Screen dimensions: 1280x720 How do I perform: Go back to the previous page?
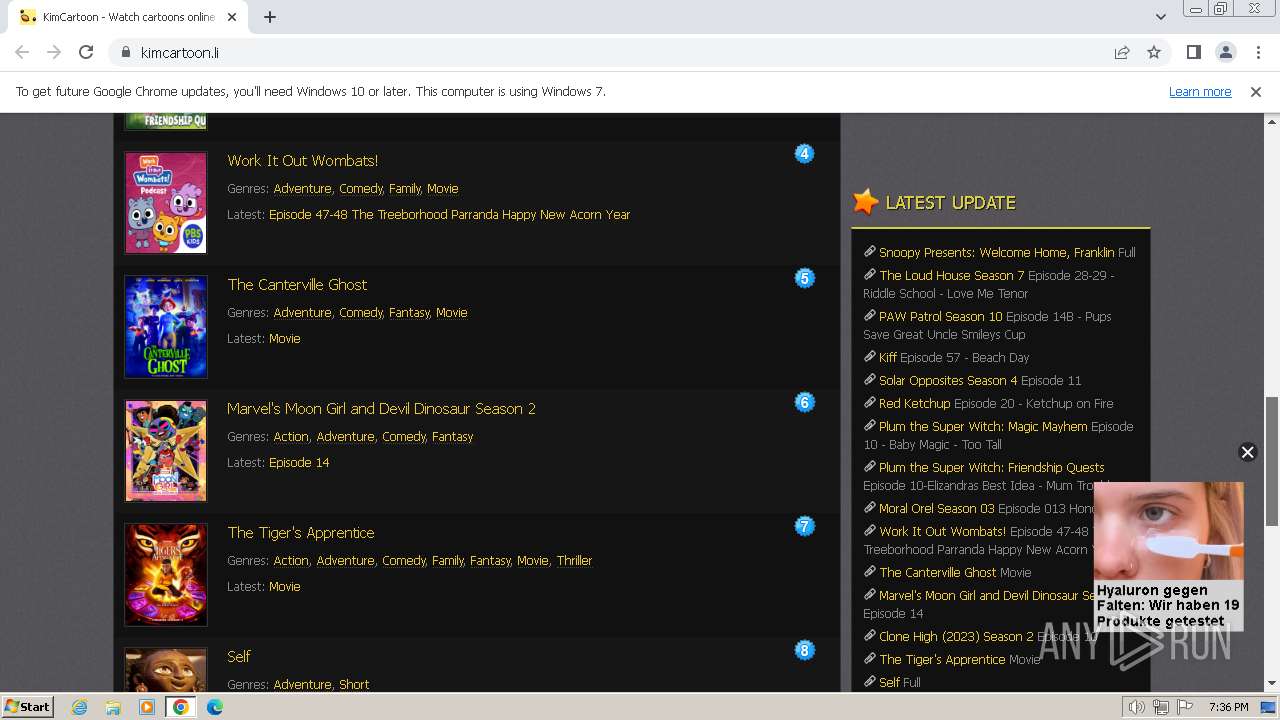coord(22,52)
